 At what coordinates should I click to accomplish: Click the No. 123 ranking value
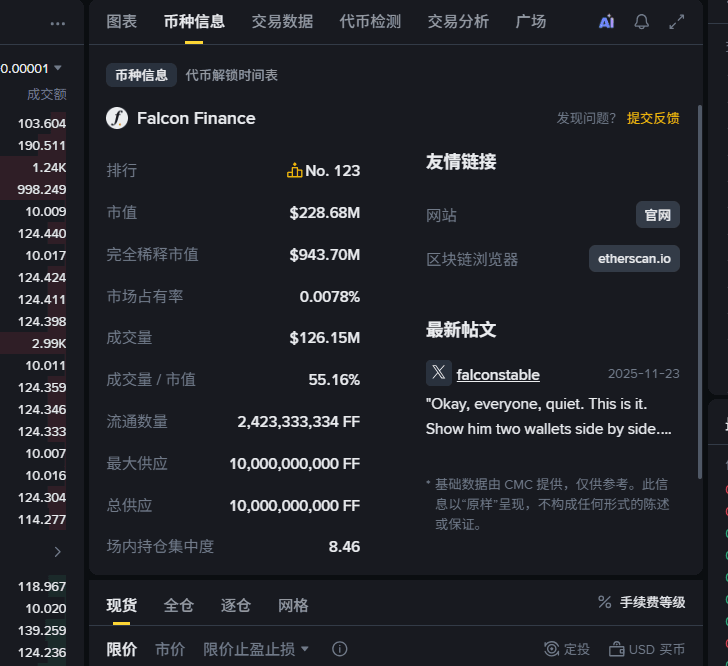tap(332, 170)
